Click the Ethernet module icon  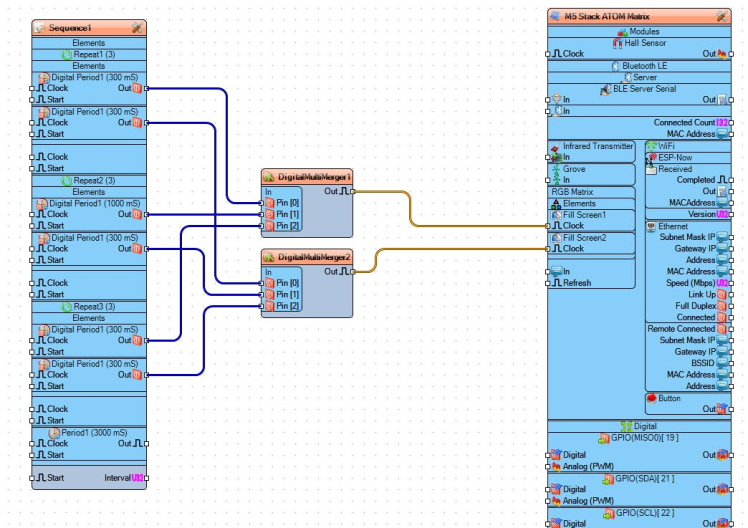[x=651, y=227]
